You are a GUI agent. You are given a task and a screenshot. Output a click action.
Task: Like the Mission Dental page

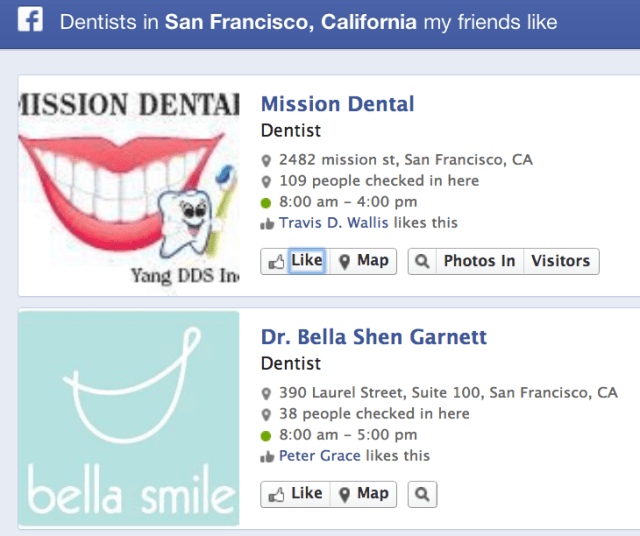295,261
